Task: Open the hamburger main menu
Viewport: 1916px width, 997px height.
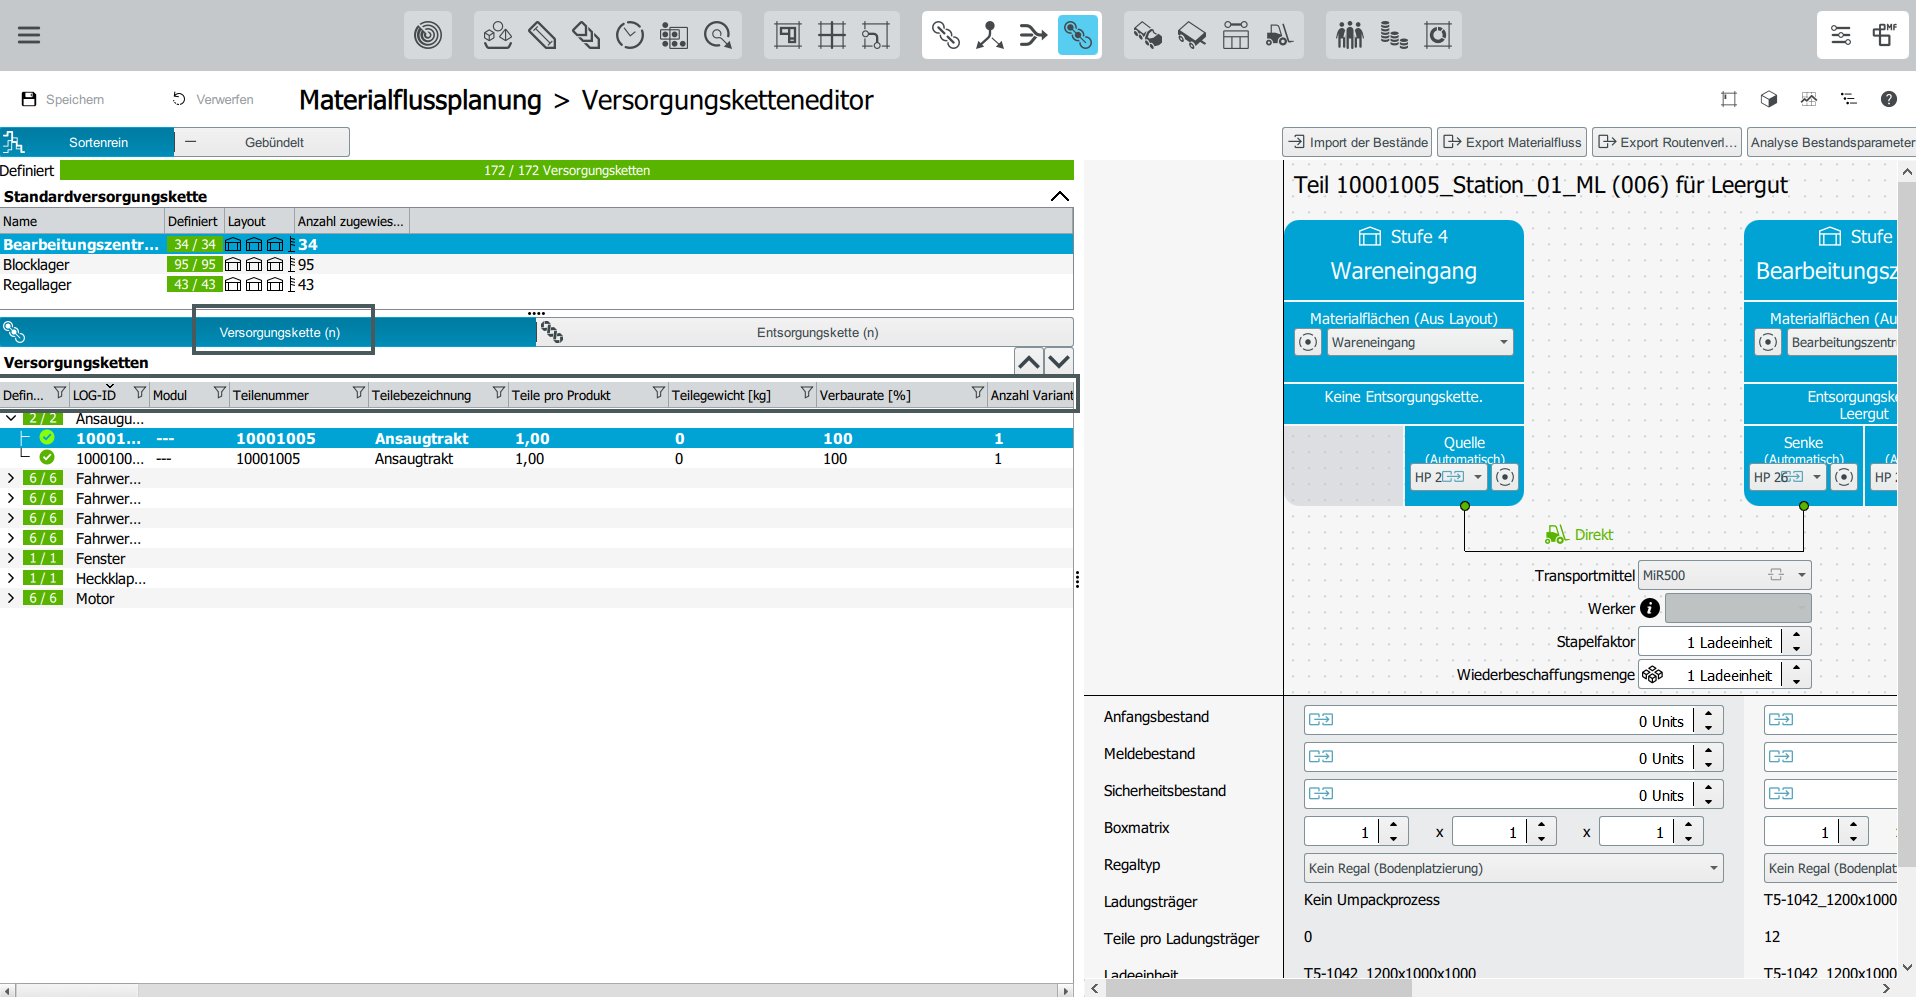Action: [29, 35]
